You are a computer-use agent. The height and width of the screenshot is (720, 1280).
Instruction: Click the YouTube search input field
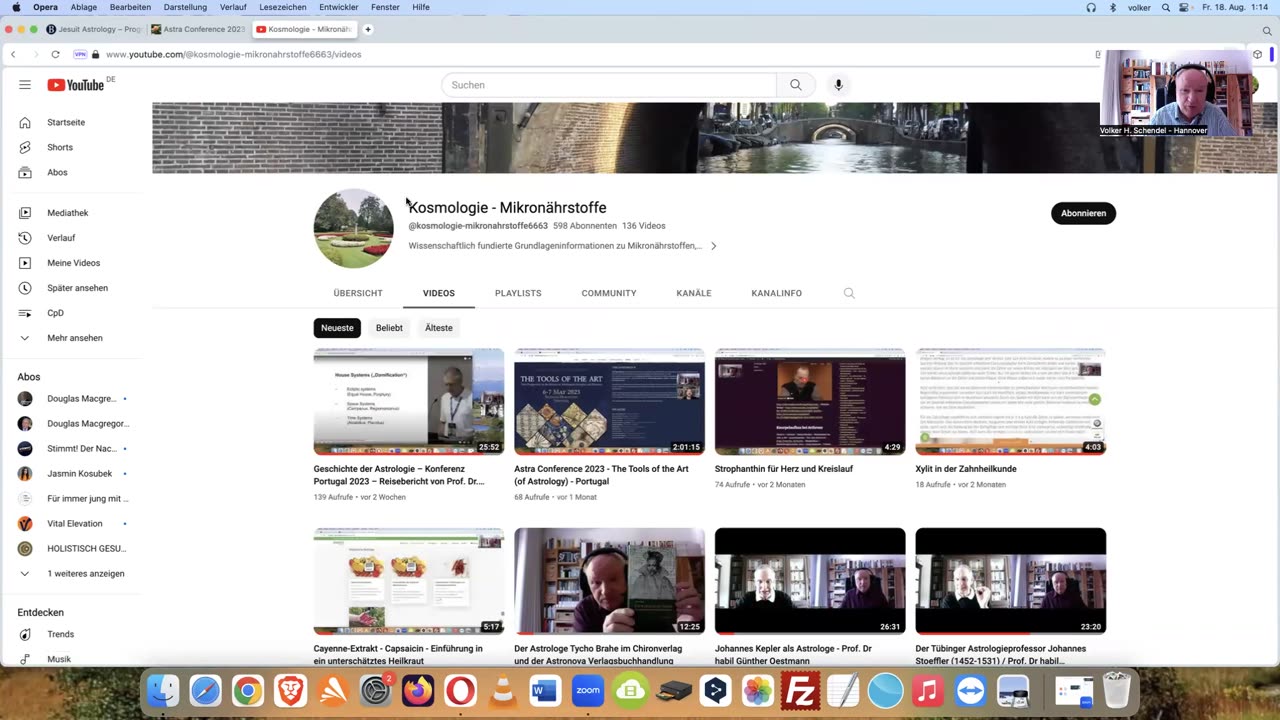click(x=608, y=85)
